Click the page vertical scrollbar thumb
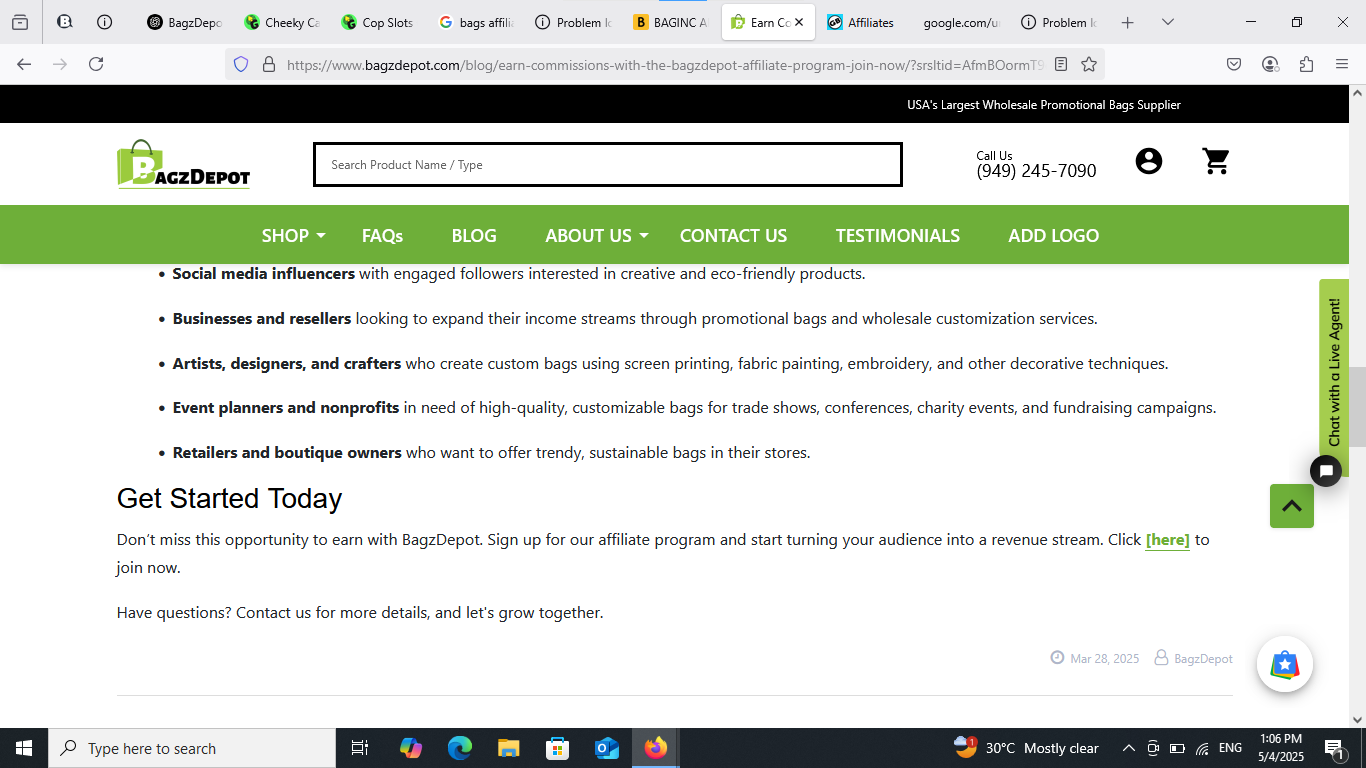The image size is (1366, 768). [x=1357, y=407]
